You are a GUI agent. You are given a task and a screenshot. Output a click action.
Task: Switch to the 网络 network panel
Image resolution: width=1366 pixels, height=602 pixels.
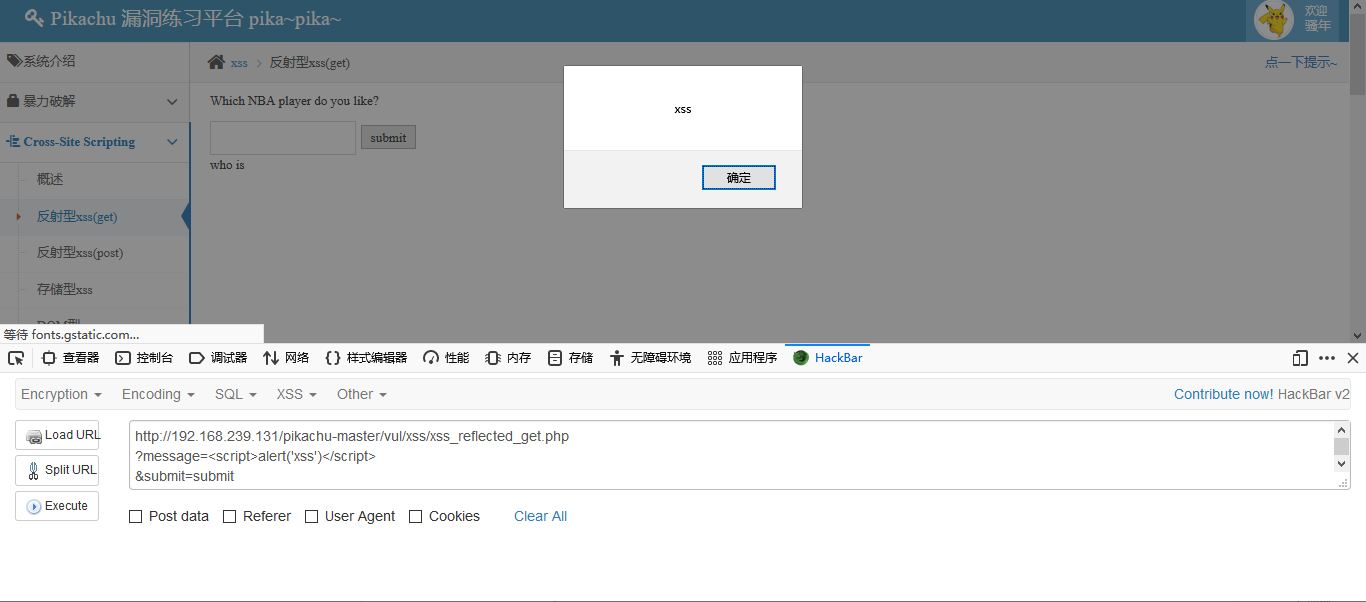tap(286, 358)
